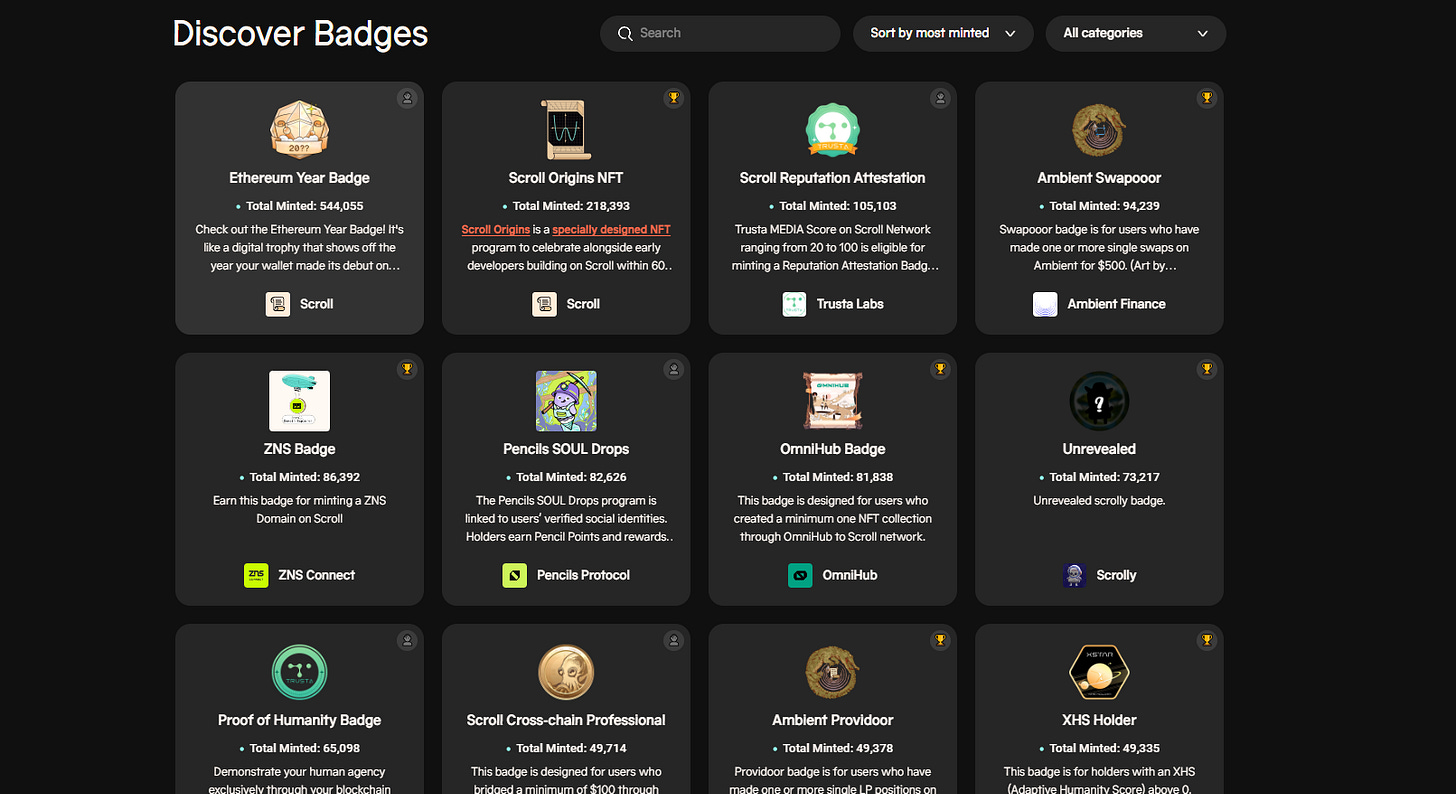Click the Ethereum Year Badge image
Screen dimensions: 1456x794
(x=299, y=129)
